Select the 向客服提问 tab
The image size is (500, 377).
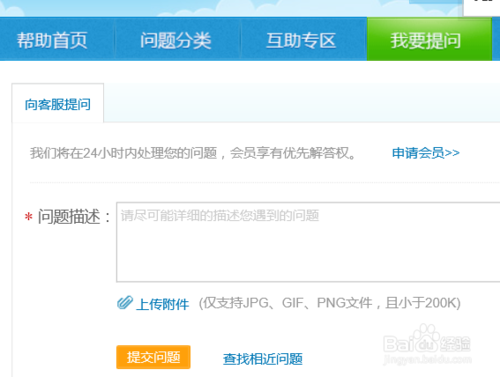58,104
